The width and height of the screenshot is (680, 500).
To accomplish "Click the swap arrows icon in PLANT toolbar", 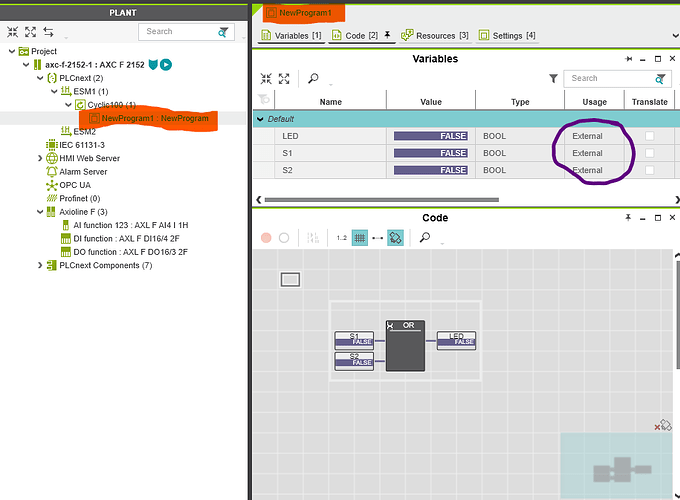I will tap(49, 32).
